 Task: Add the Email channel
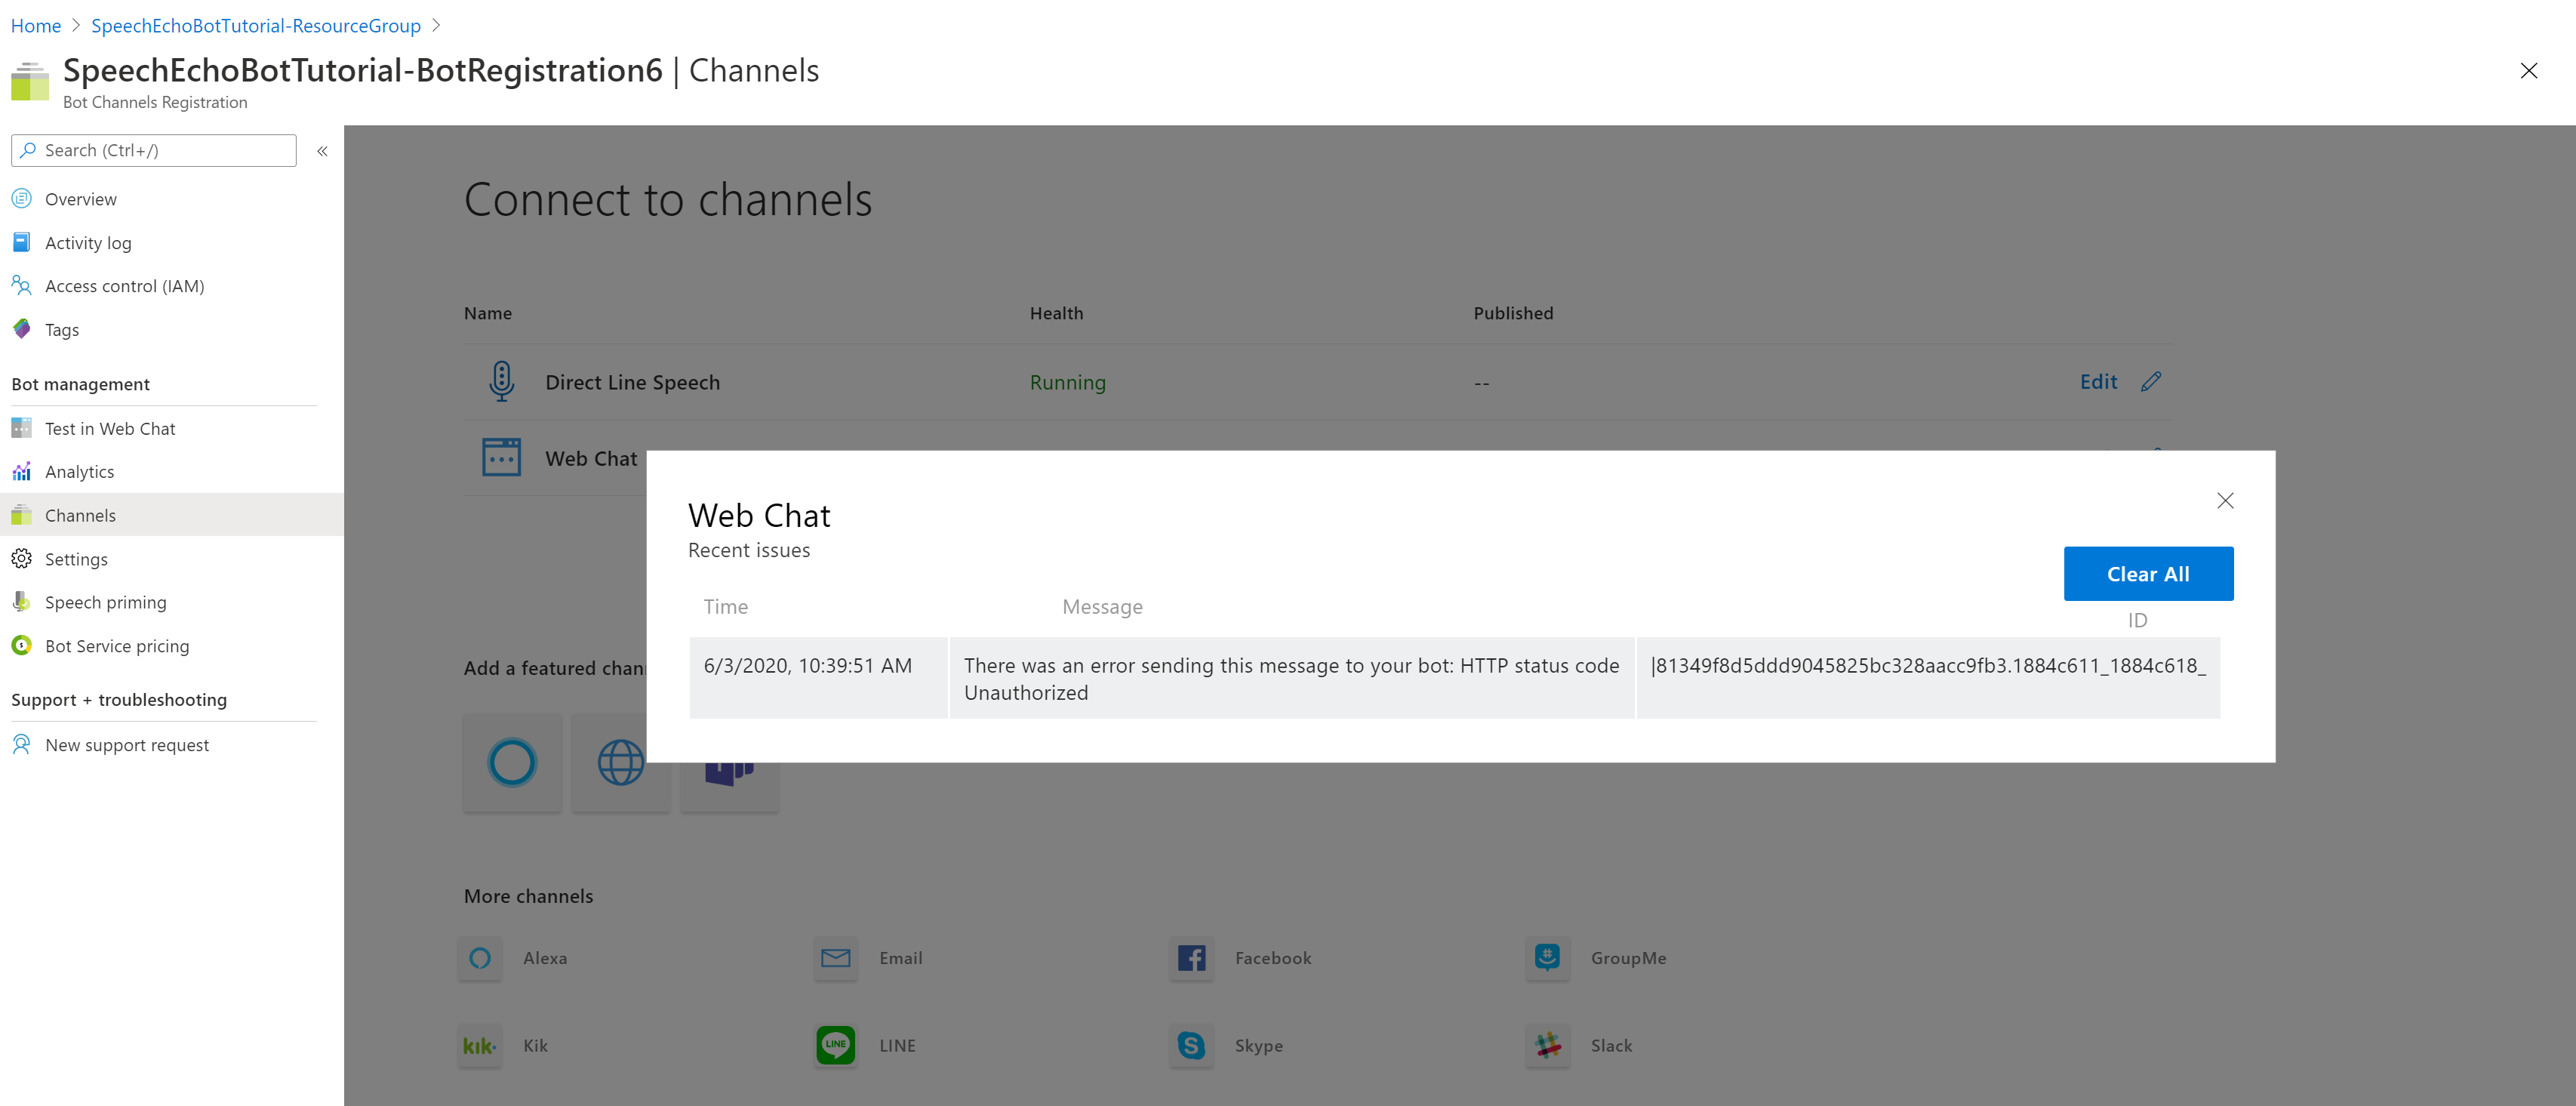836,958
